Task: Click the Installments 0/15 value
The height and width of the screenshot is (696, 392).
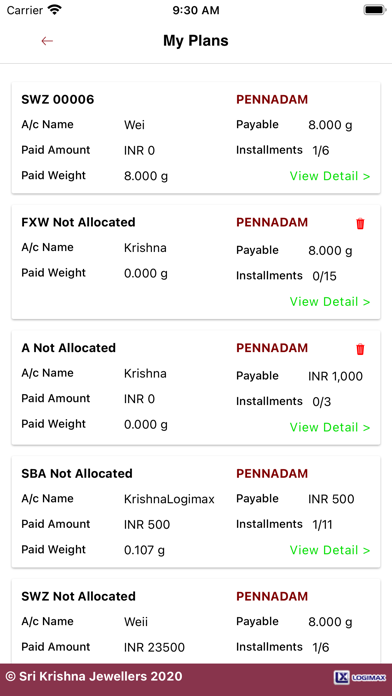Action: (325, 277)
